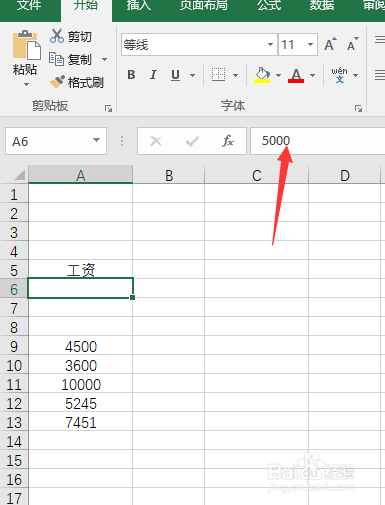Switch to the Data (数据) tab
Viewport: 385px width, 505px height.
tap(322, 6)
